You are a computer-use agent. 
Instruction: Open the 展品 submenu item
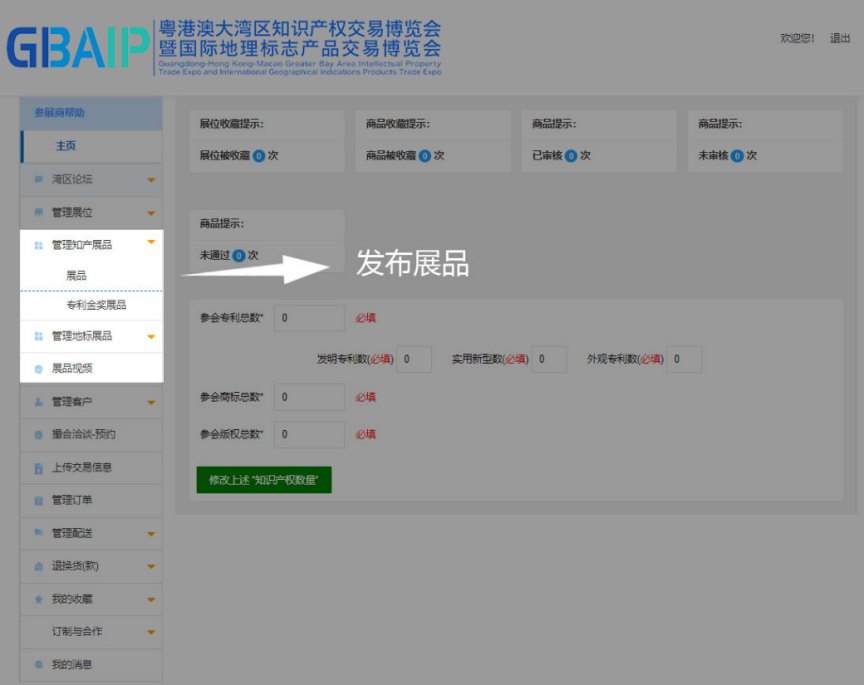coord(91,276)
